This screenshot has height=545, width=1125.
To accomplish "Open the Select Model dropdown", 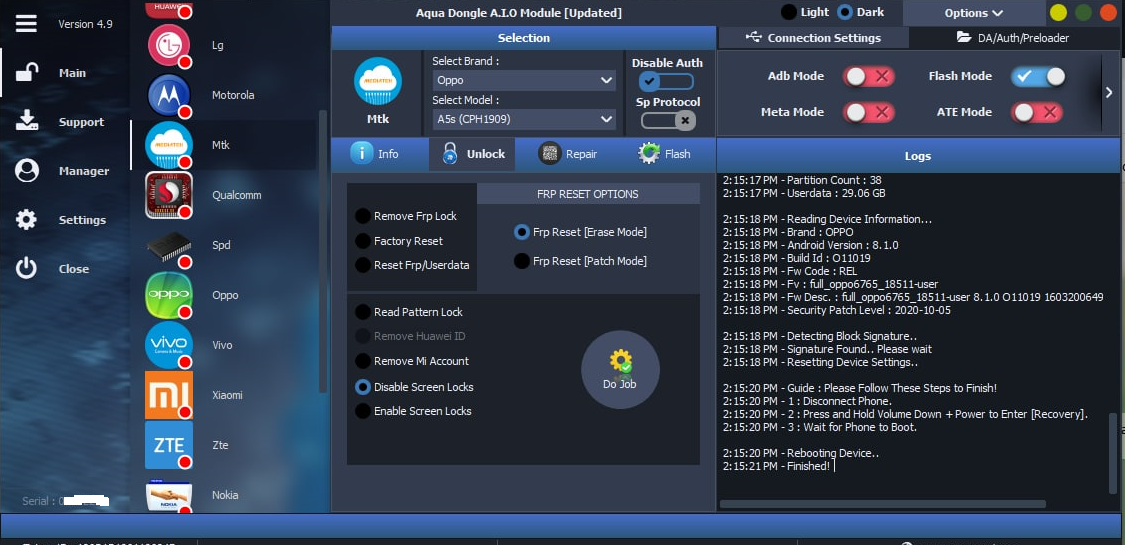I will (x=524, y=119).
